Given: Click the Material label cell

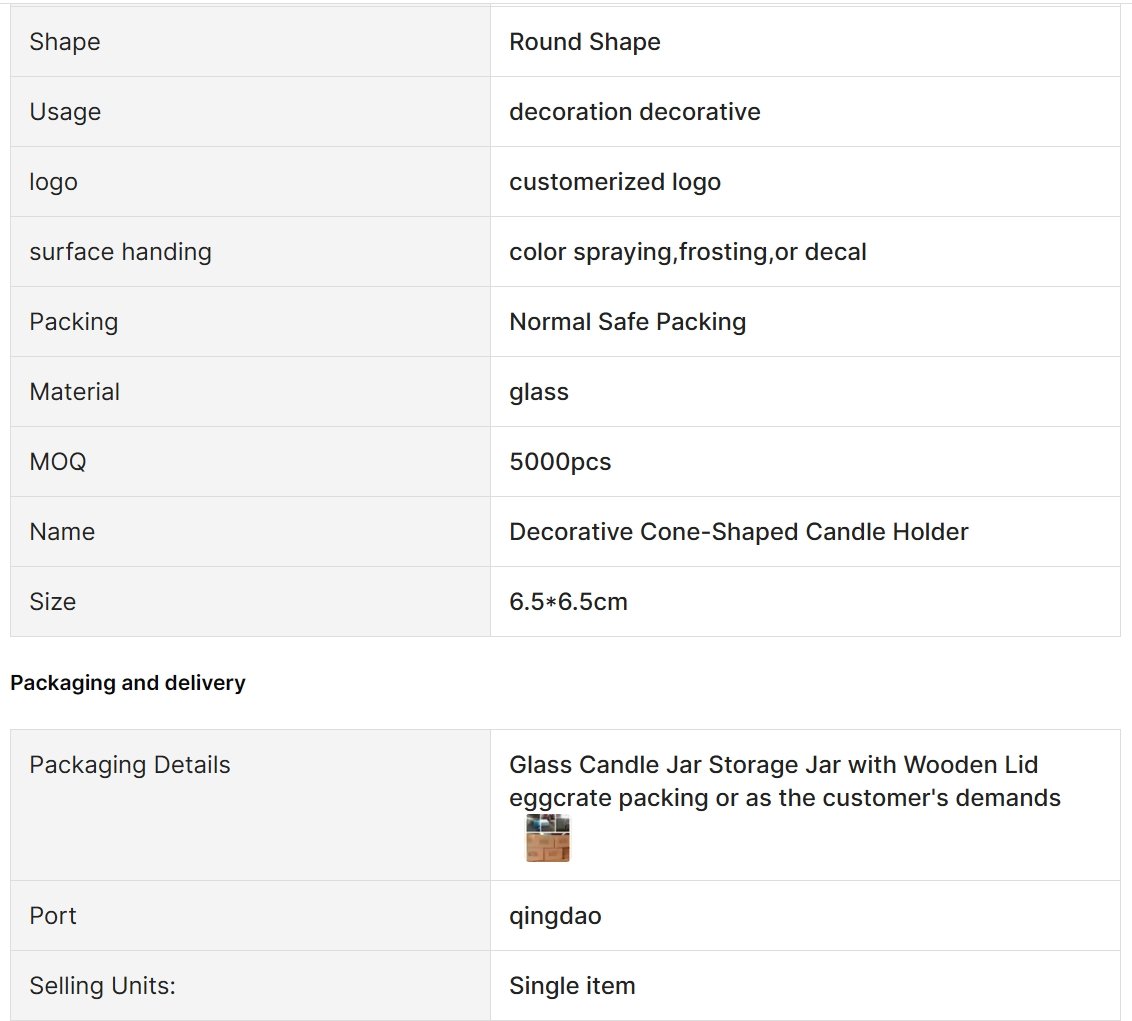Looking at the screenshot, I should (x=251, y=392).
